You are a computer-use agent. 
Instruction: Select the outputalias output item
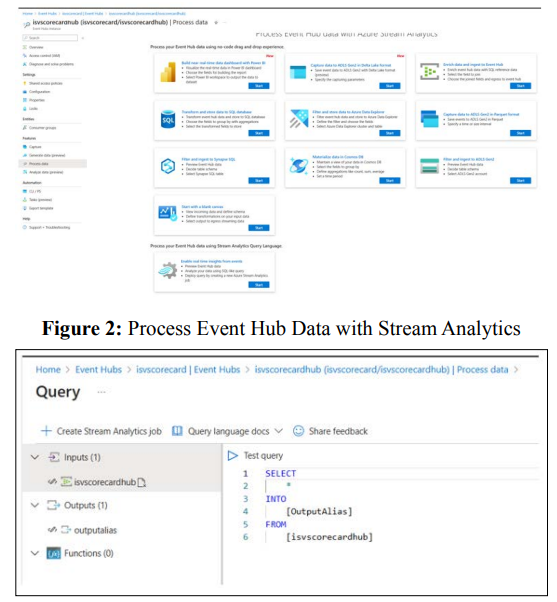95,530
